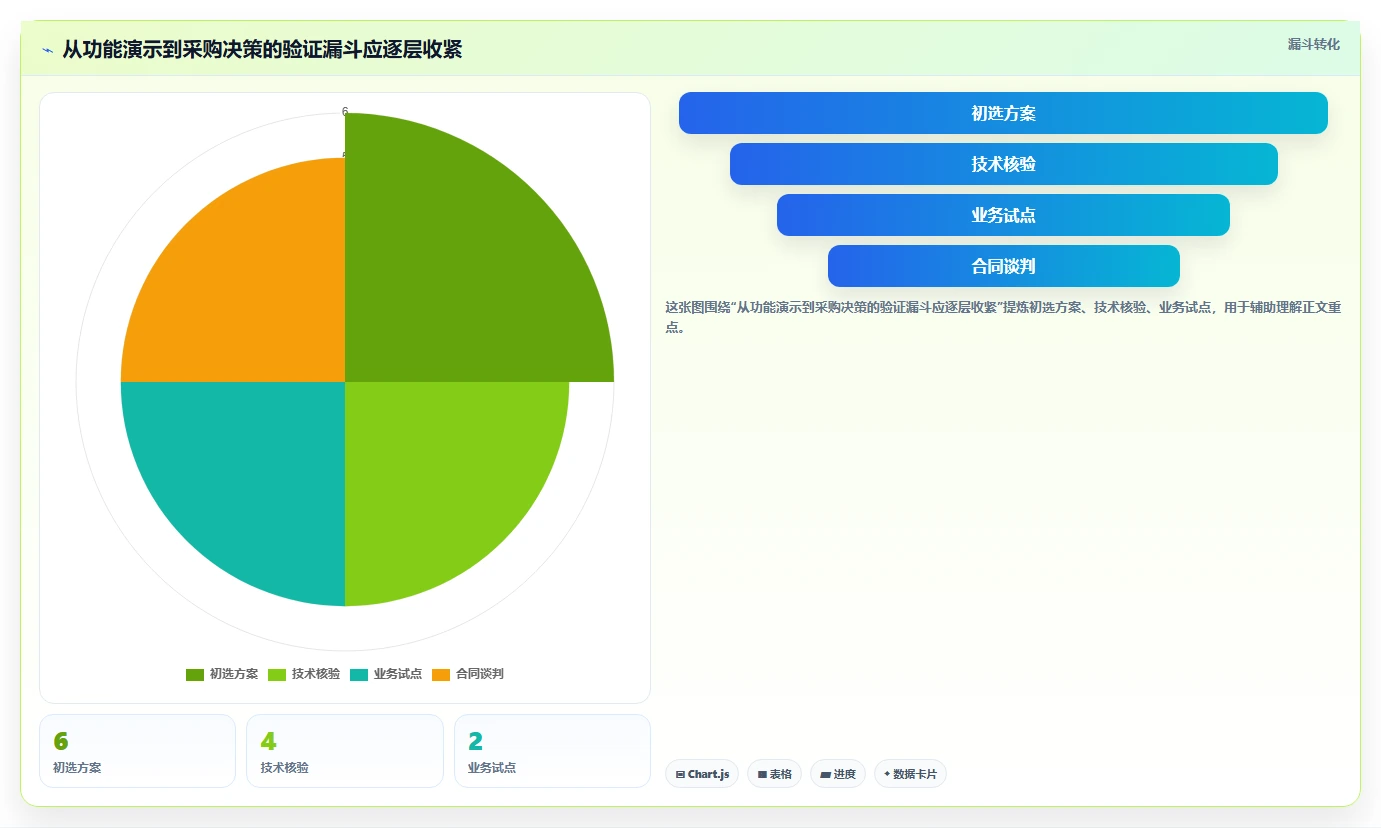Click the lightning icon beside the title

[x=48, y=50]
